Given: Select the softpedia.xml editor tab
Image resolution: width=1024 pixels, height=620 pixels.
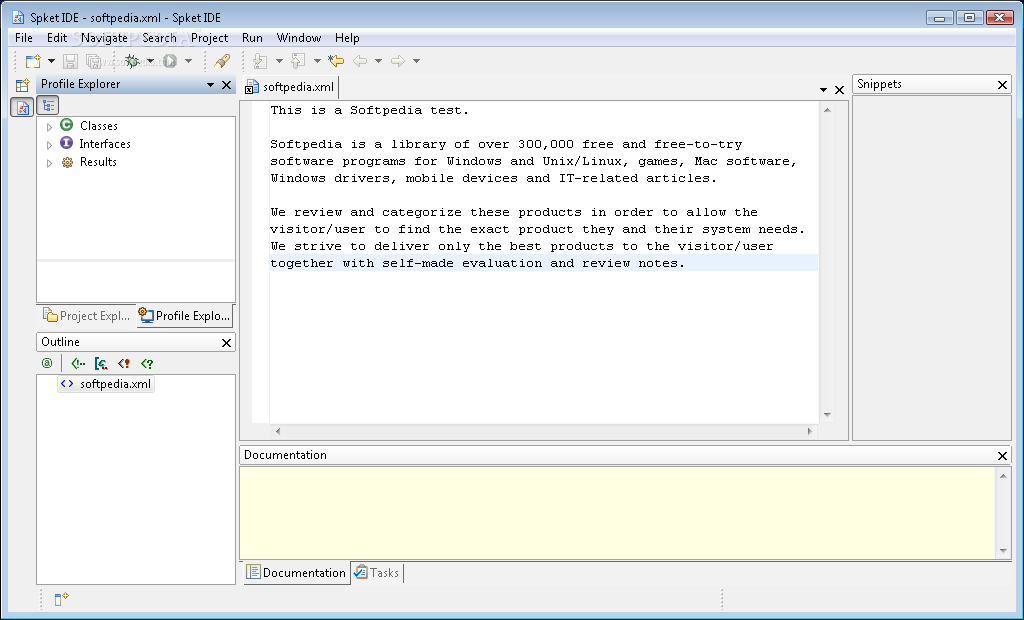Looking at the screenshot, I should click(x=290, y=87).
